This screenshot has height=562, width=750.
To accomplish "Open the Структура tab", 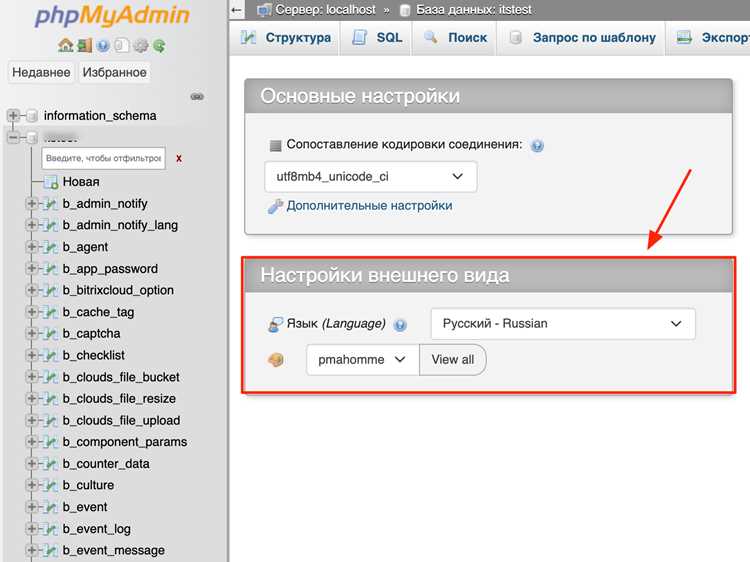I will click(286, 37).
